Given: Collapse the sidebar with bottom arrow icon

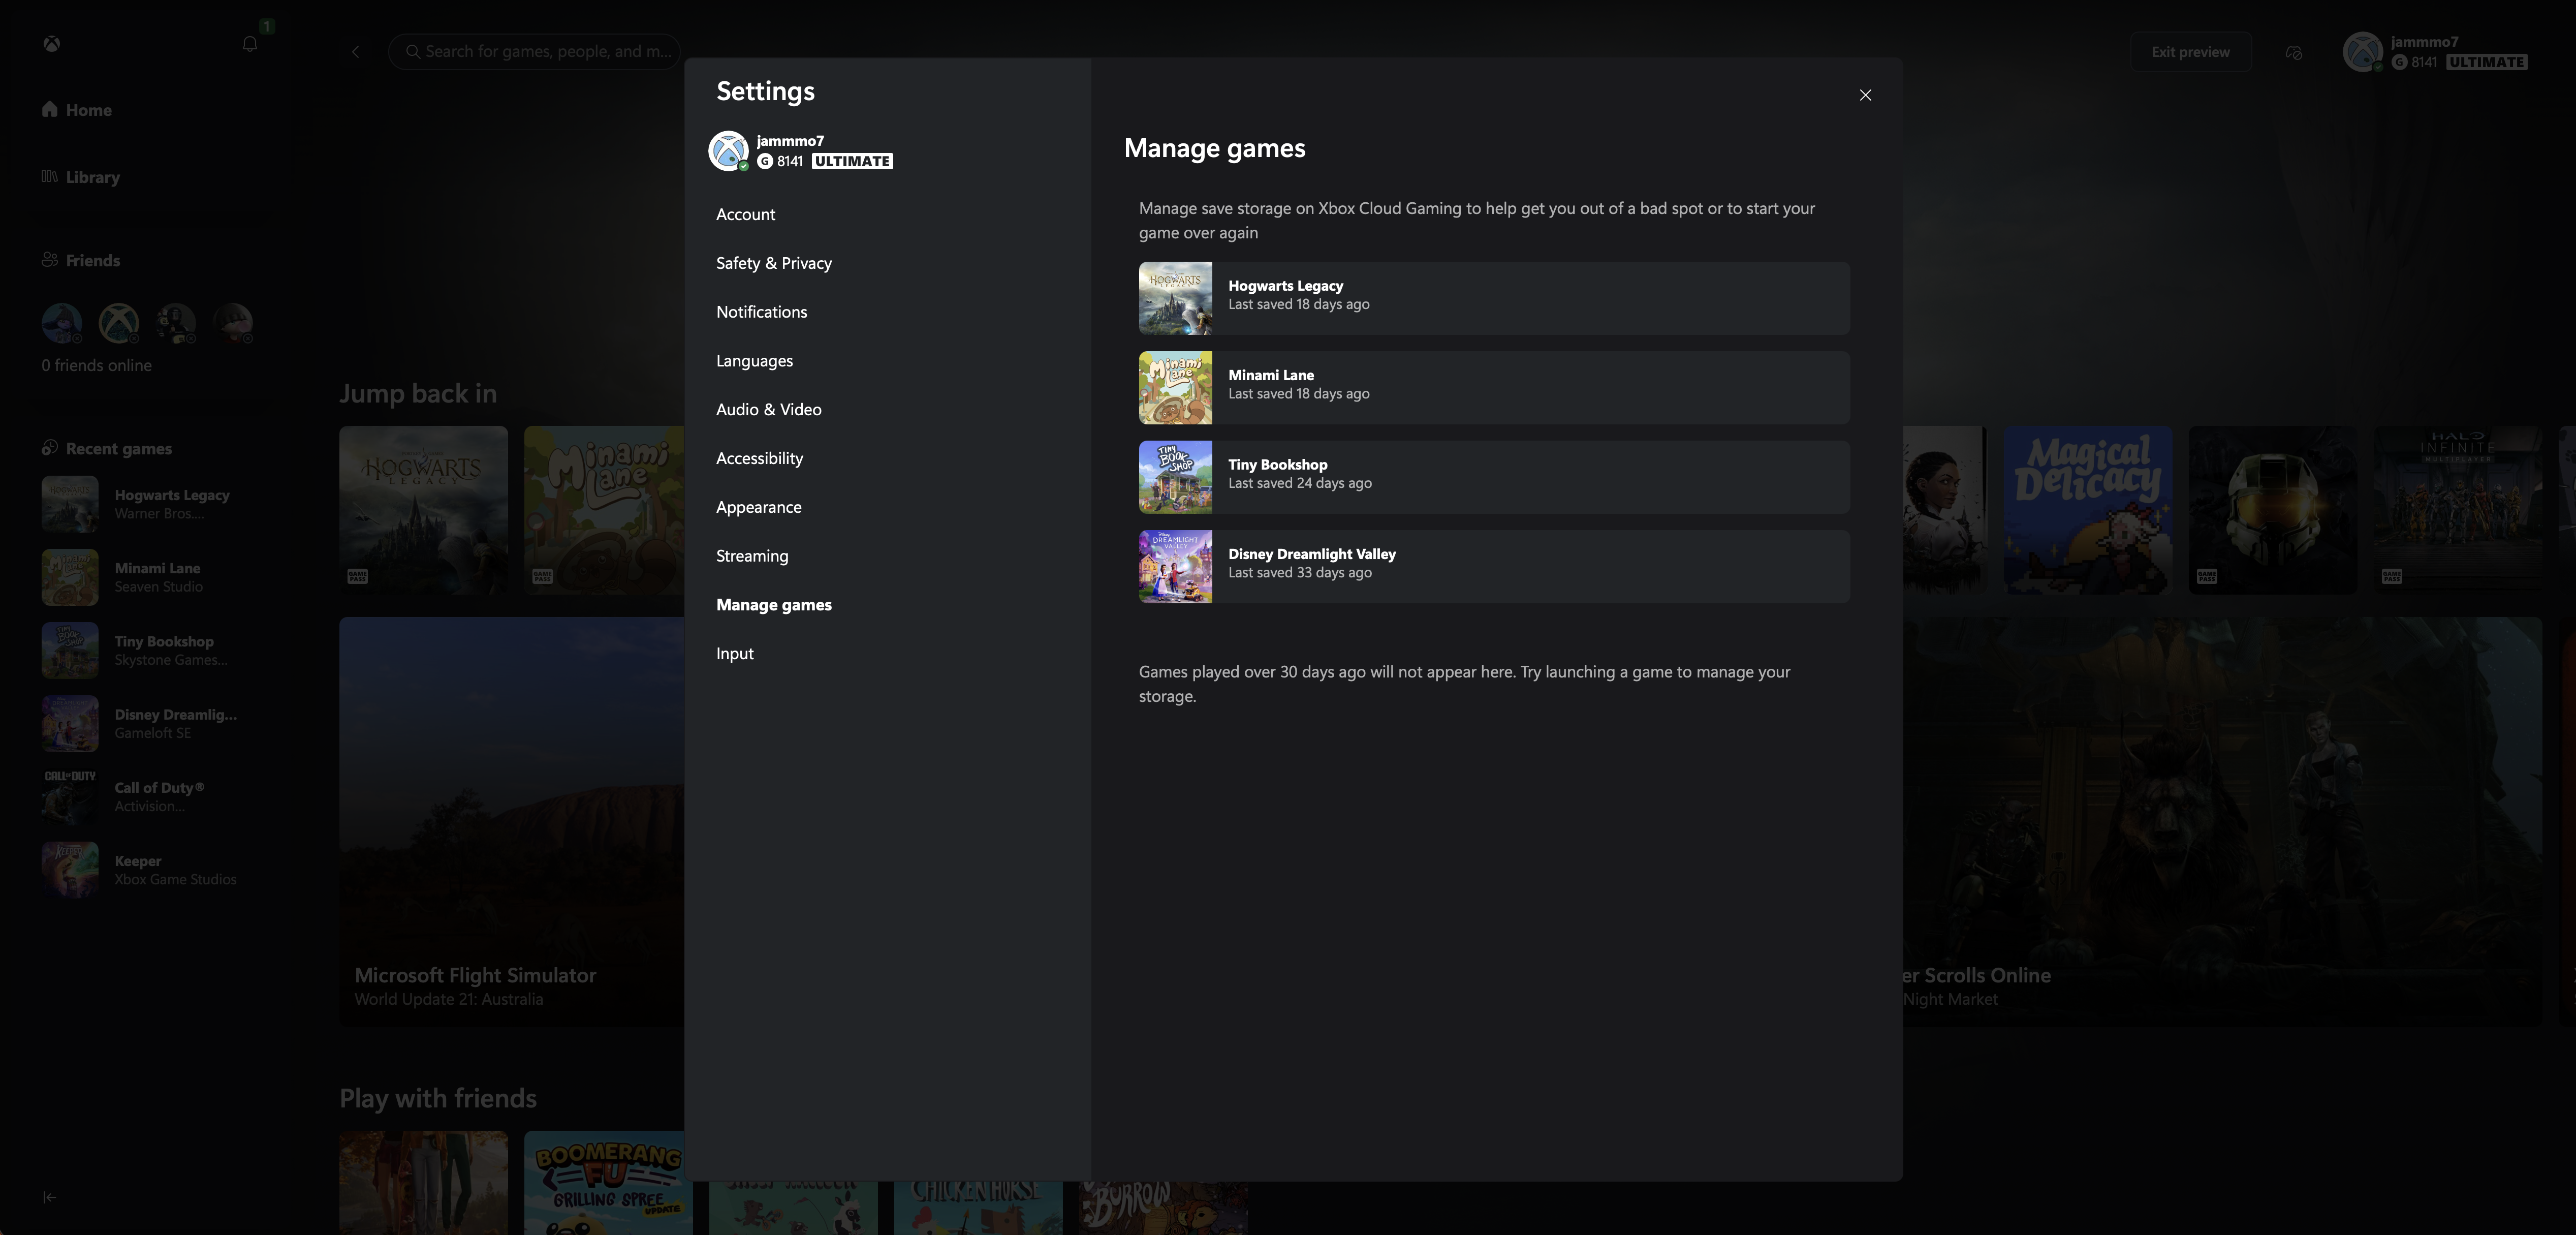Looking at the screenshot, I should click(49, 1197).
